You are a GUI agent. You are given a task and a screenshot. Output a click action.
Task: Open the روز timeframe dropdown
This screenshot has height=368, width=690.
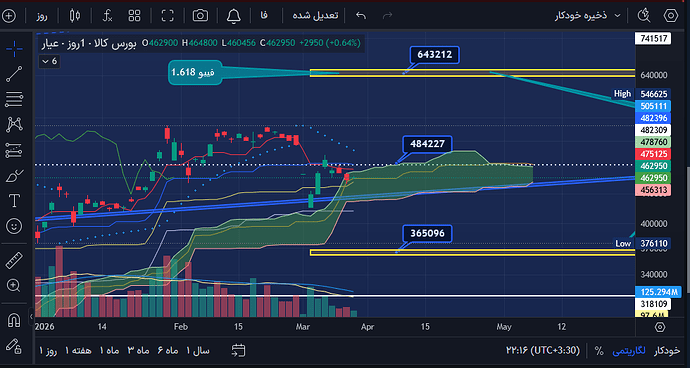42,16
